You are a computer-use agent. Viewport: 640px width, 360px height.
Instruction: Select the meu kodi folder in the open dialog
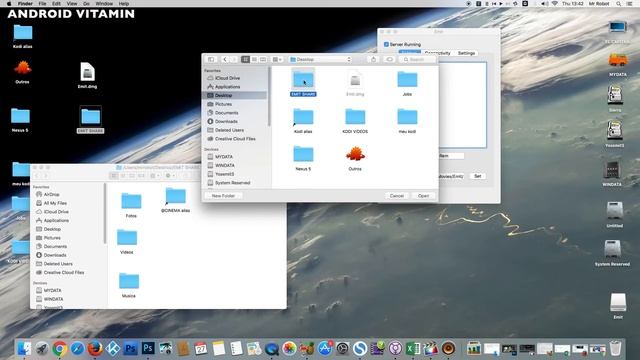(407, 120)
